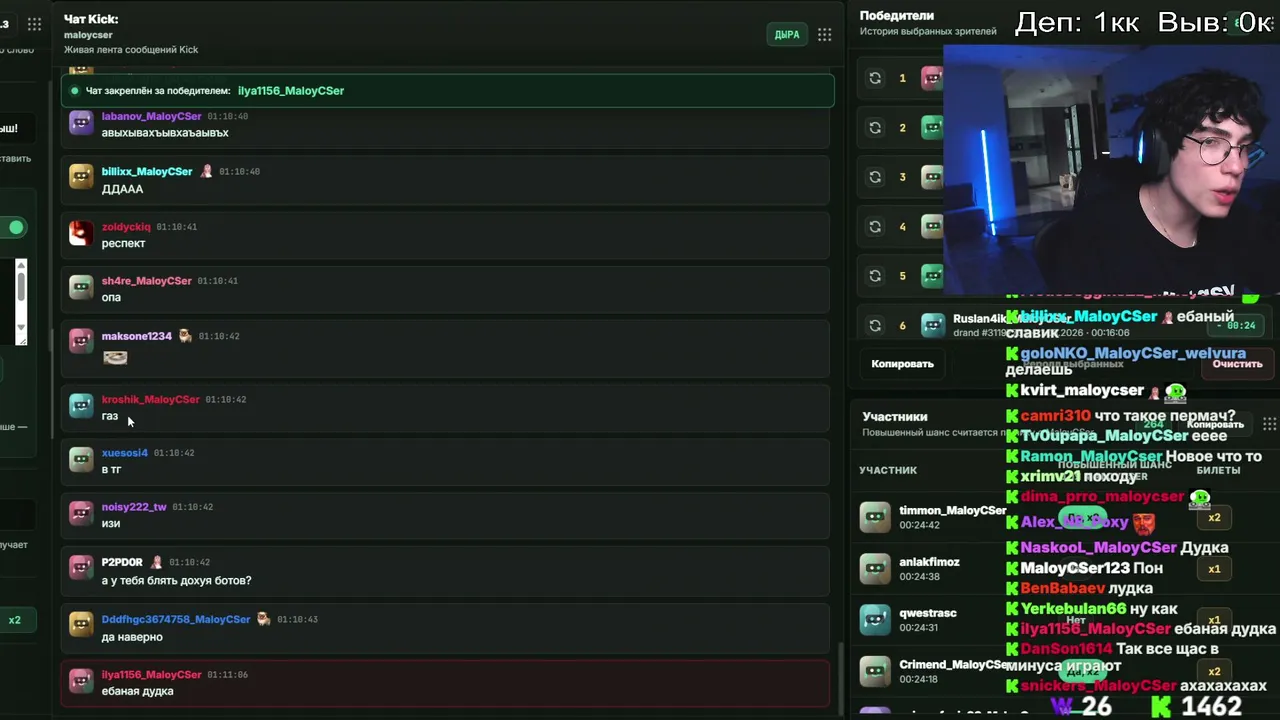This screenshot has width=1280, height=720.
Task: Open zoldyckiq's username in chat
Action: point(126,227)
